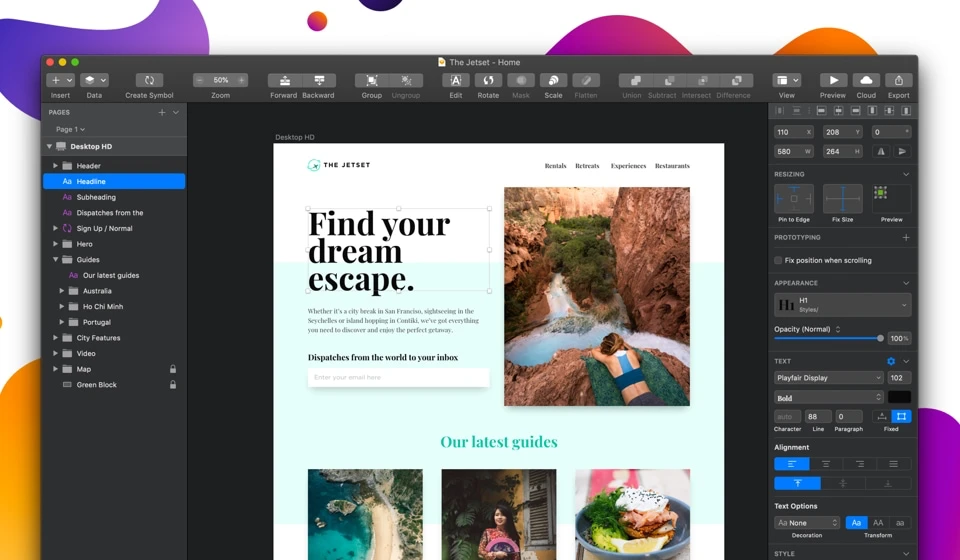Open text settings gear in Text section
This screenshot has height=560, width=960.
891,361
